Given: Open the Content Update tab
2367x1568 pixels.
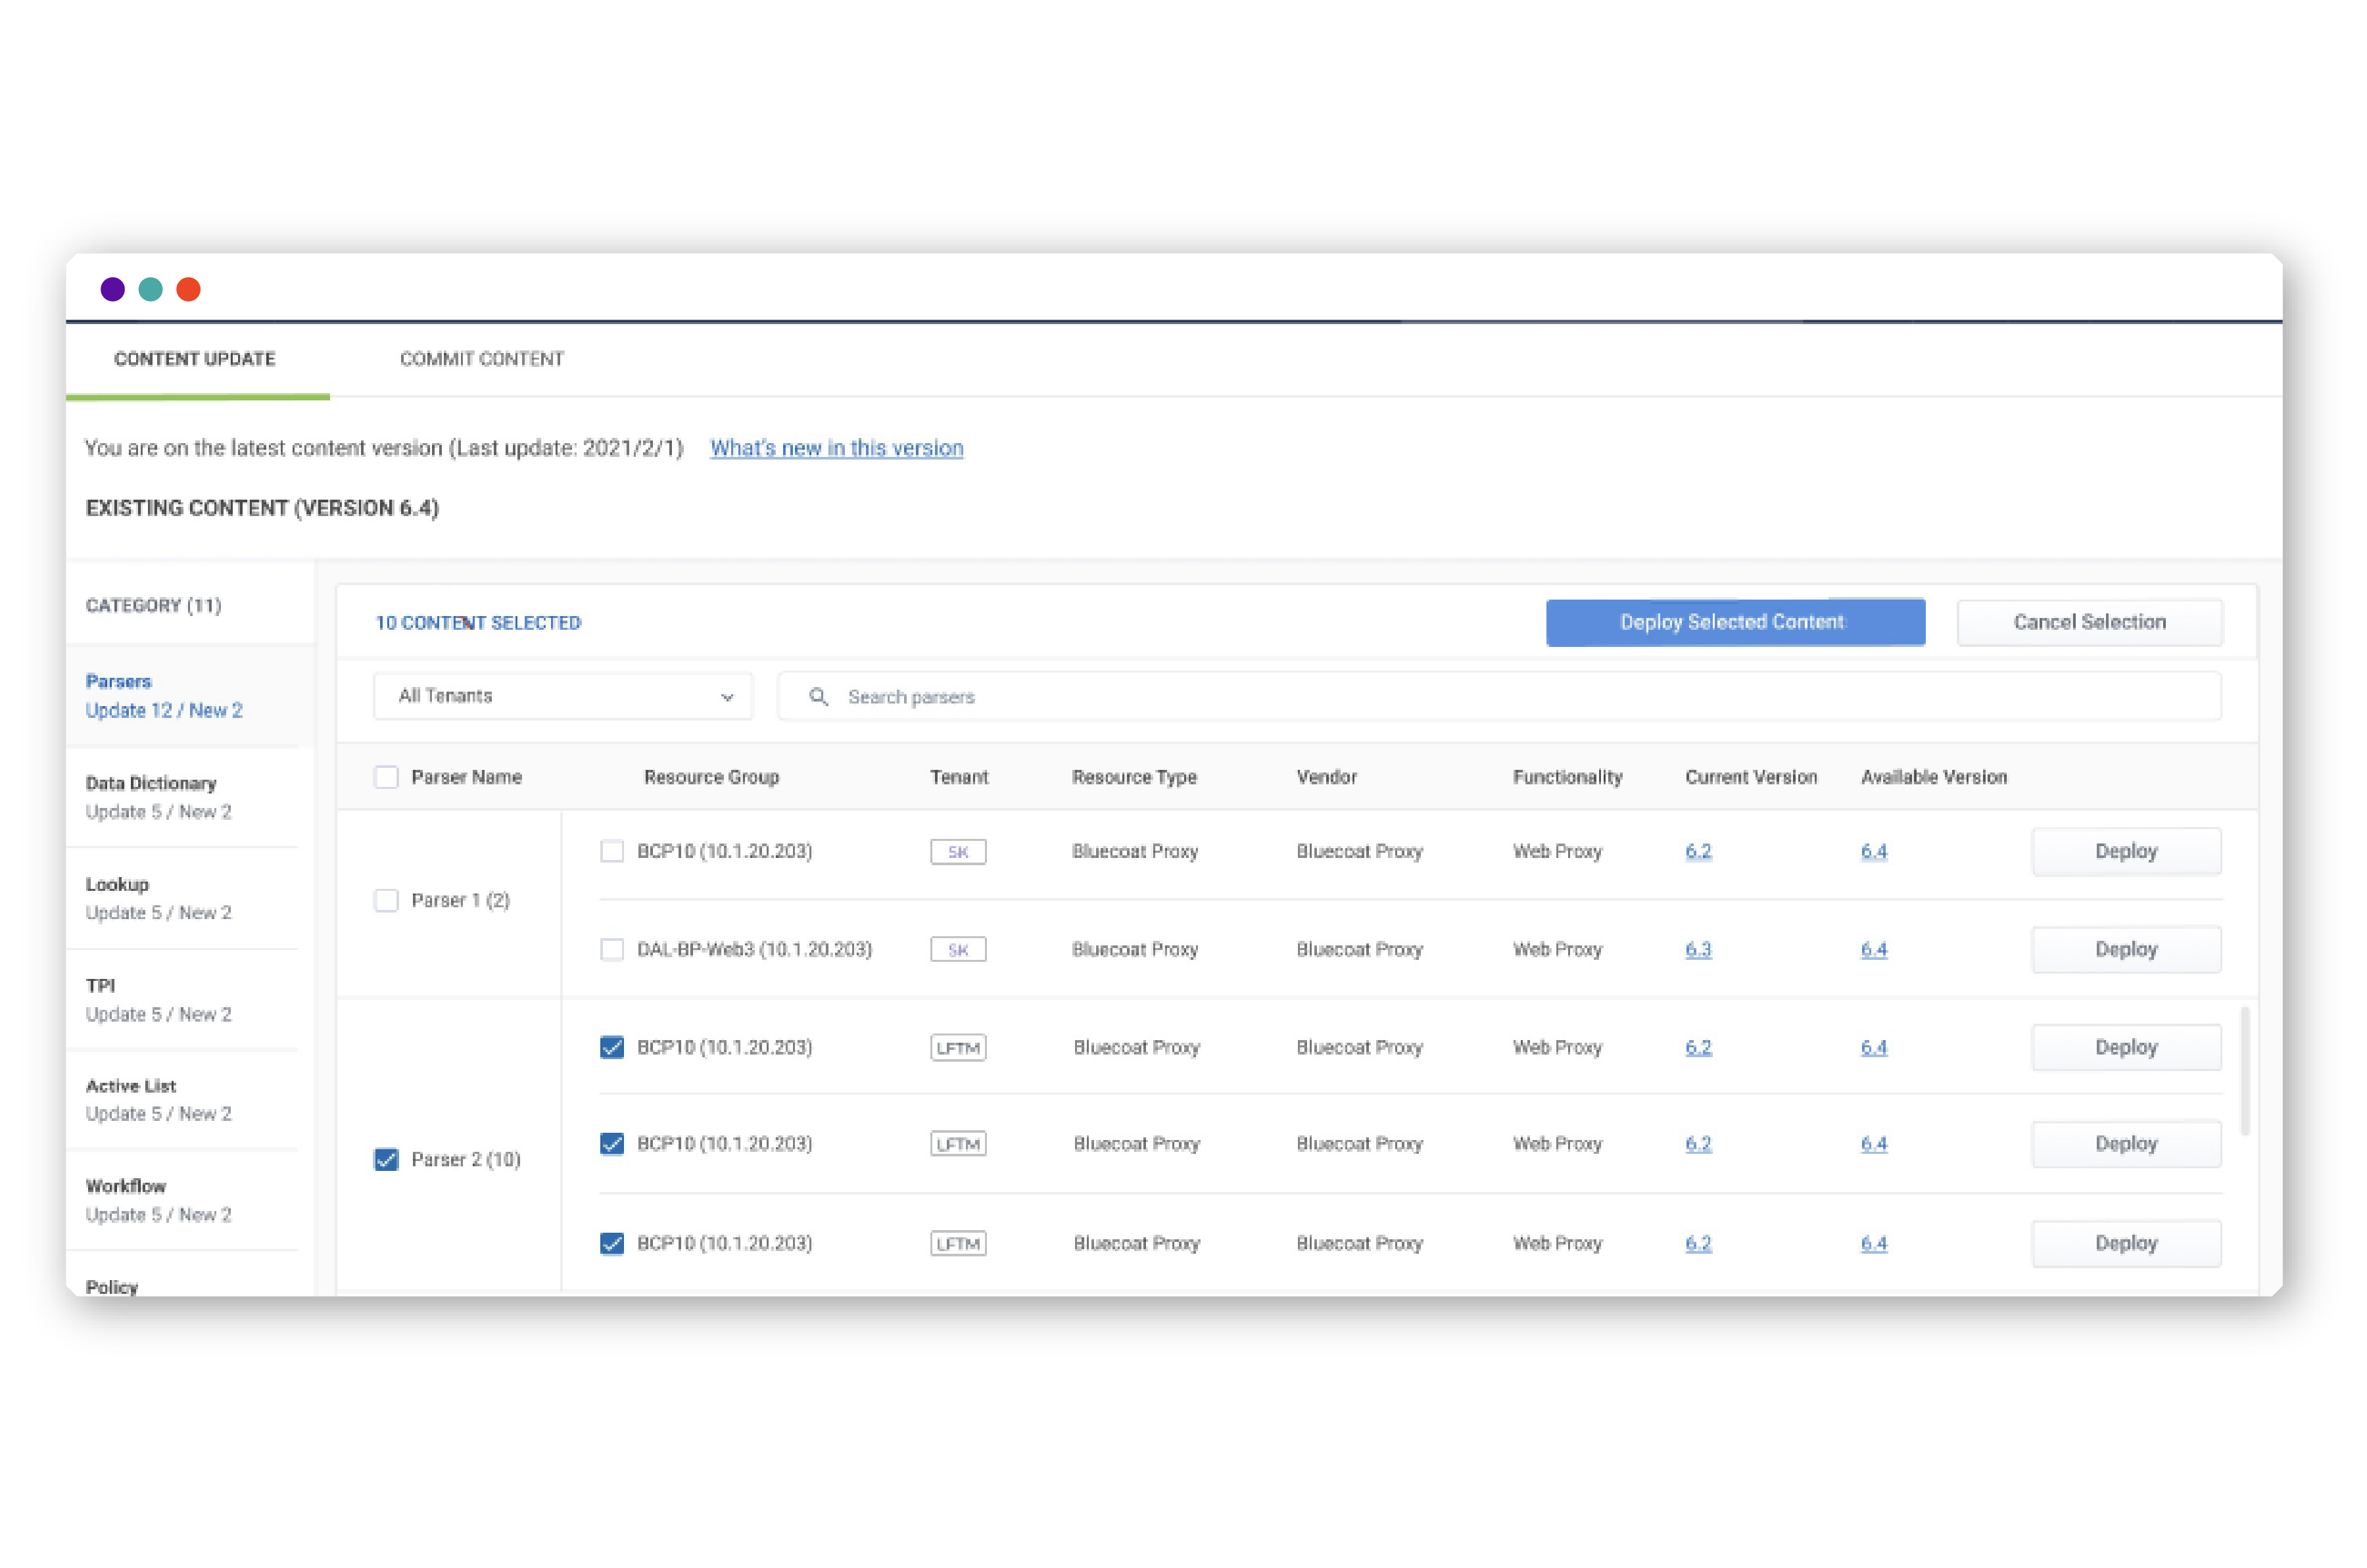Looking at the screenshot, I should click(x=195, y=359).
